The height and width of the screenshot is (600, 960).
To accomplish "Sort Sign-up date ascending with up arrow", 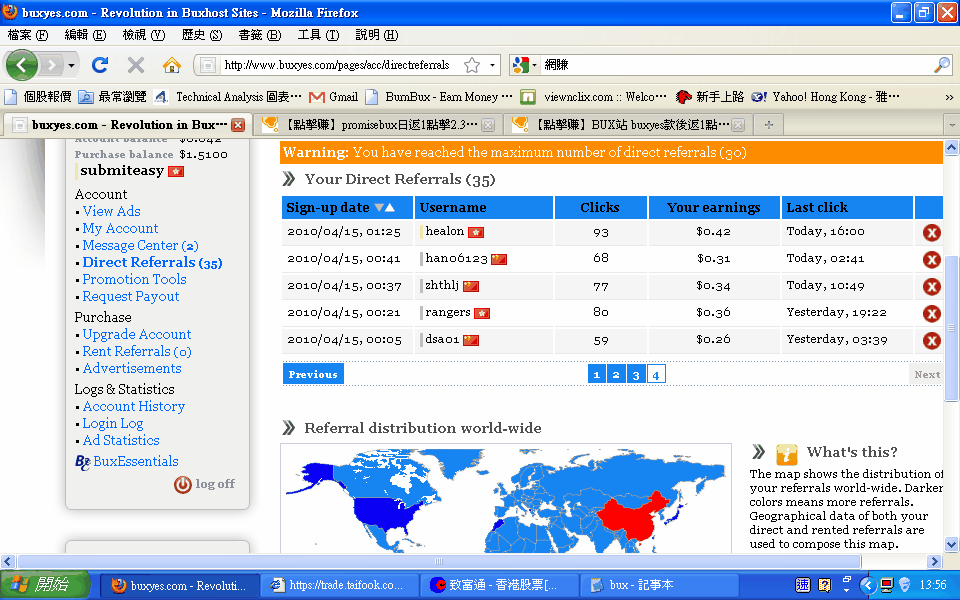I will [390, 208].
